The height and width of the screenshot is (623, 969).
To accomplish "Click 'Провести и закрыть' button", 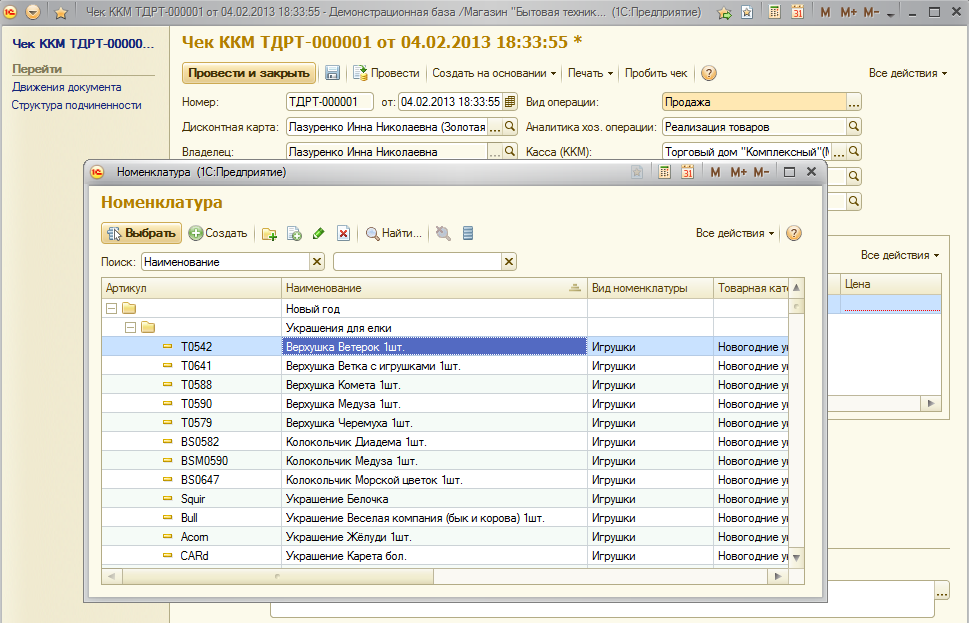I will 249,73.
